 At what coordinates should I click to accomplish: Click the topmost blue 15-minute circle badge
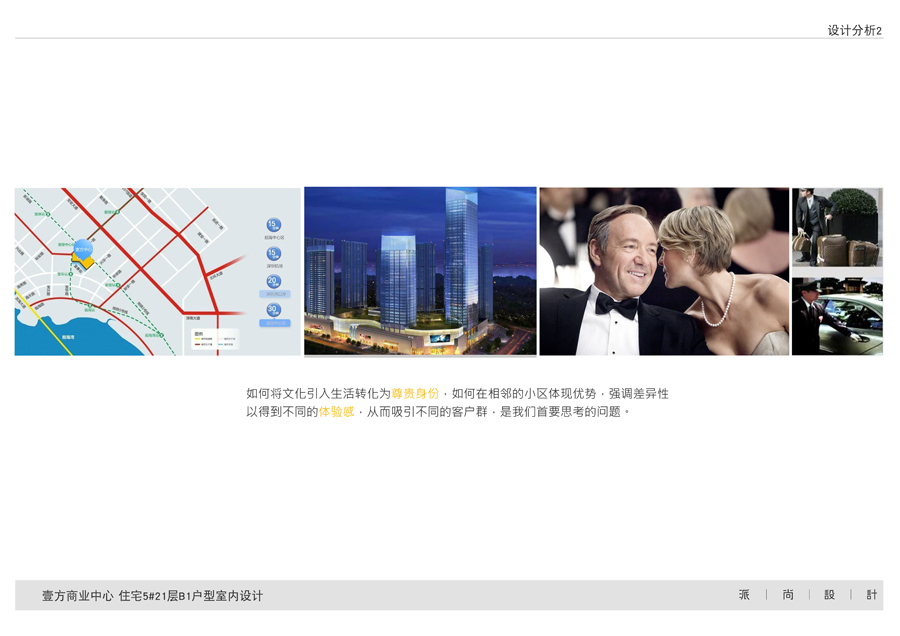[273, 226]
